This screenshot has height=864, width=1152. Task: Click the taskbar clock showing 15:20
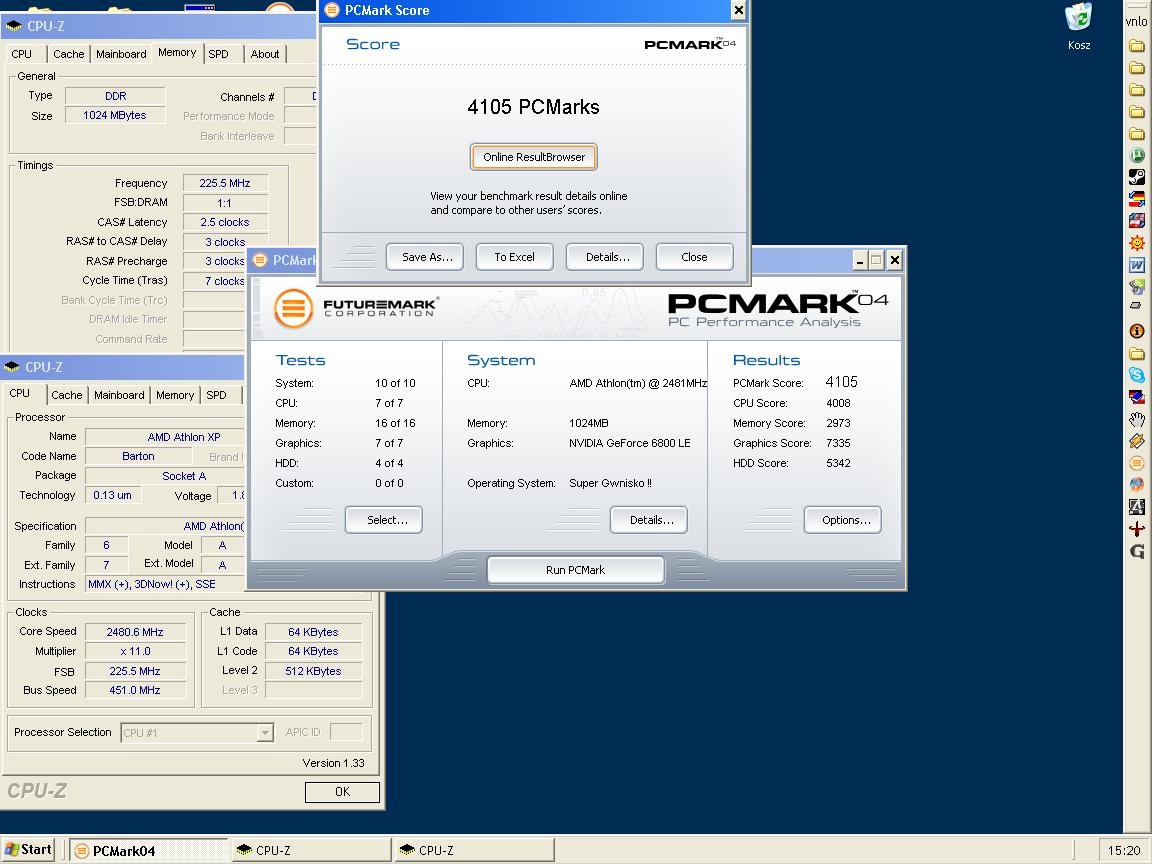[x=1123, y=851]
